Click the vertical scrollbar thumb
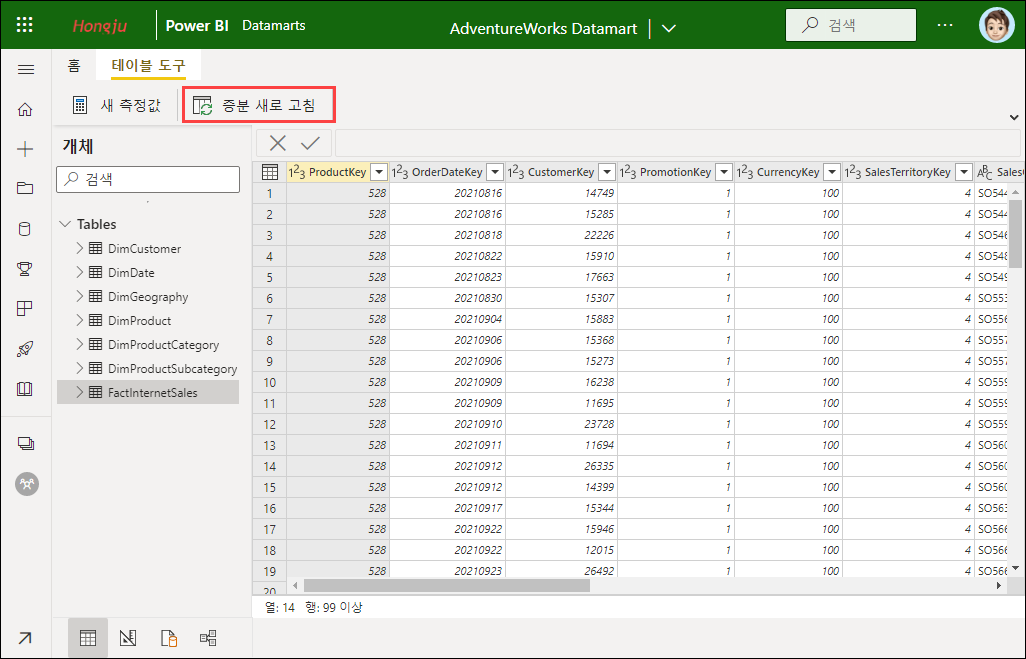 click(x=1015, y=234)
